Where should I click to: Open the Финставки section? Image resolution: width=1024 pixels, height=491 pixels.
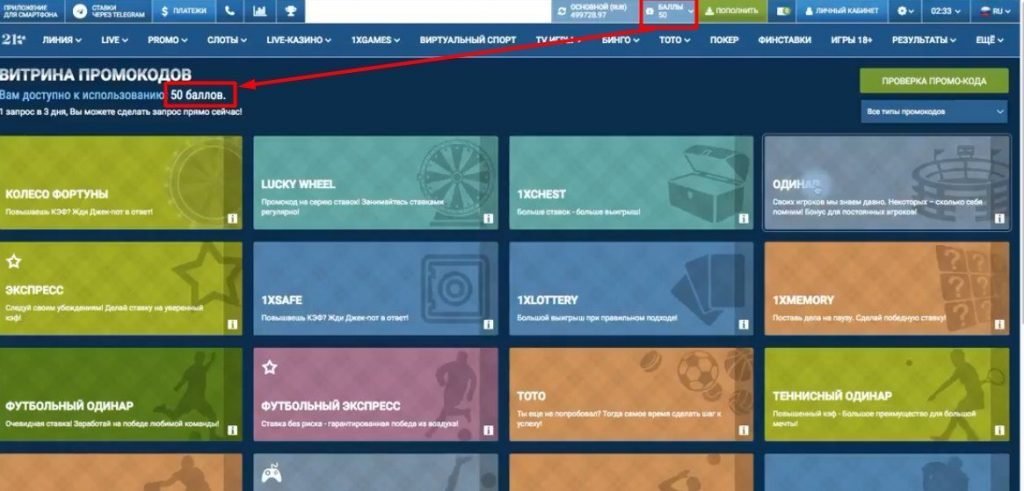click(784, 40)
